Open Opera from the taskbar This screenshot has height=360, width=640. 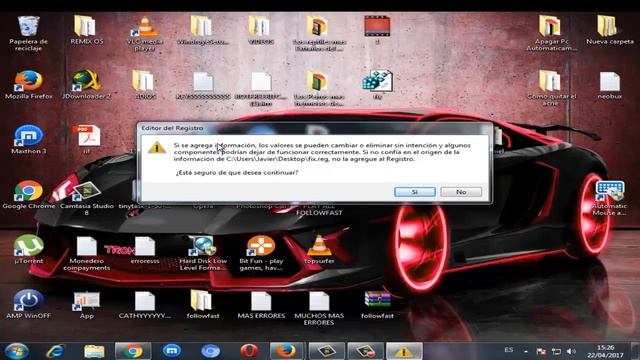click(x=249, y=351)
